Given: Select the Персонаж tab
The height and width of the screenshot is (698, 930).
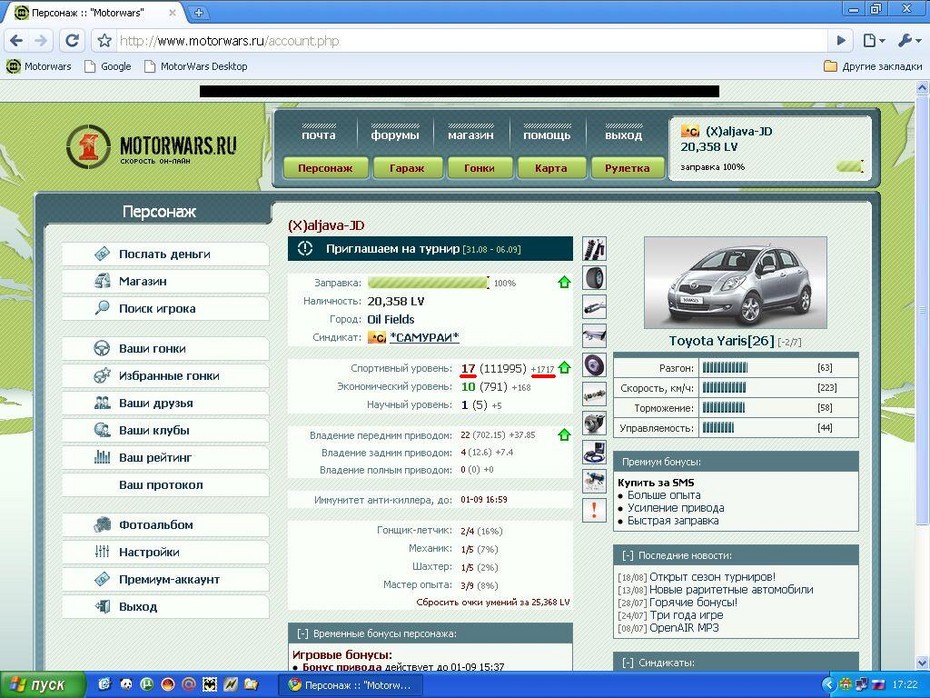Looking at the screenshot, I should coord(325,168).
